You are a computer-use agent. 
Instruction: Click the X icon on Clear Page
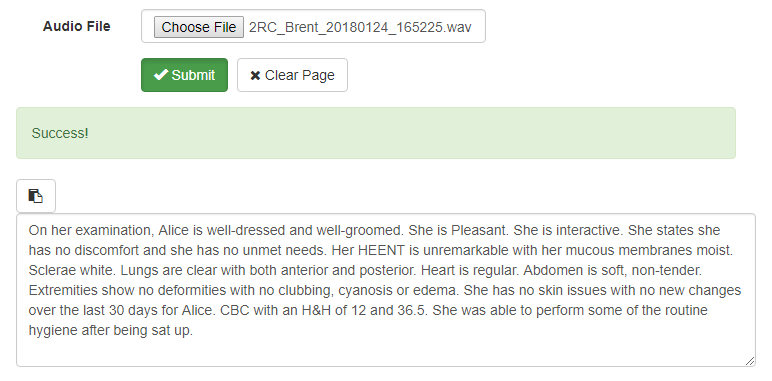click(x=255, y=75)
